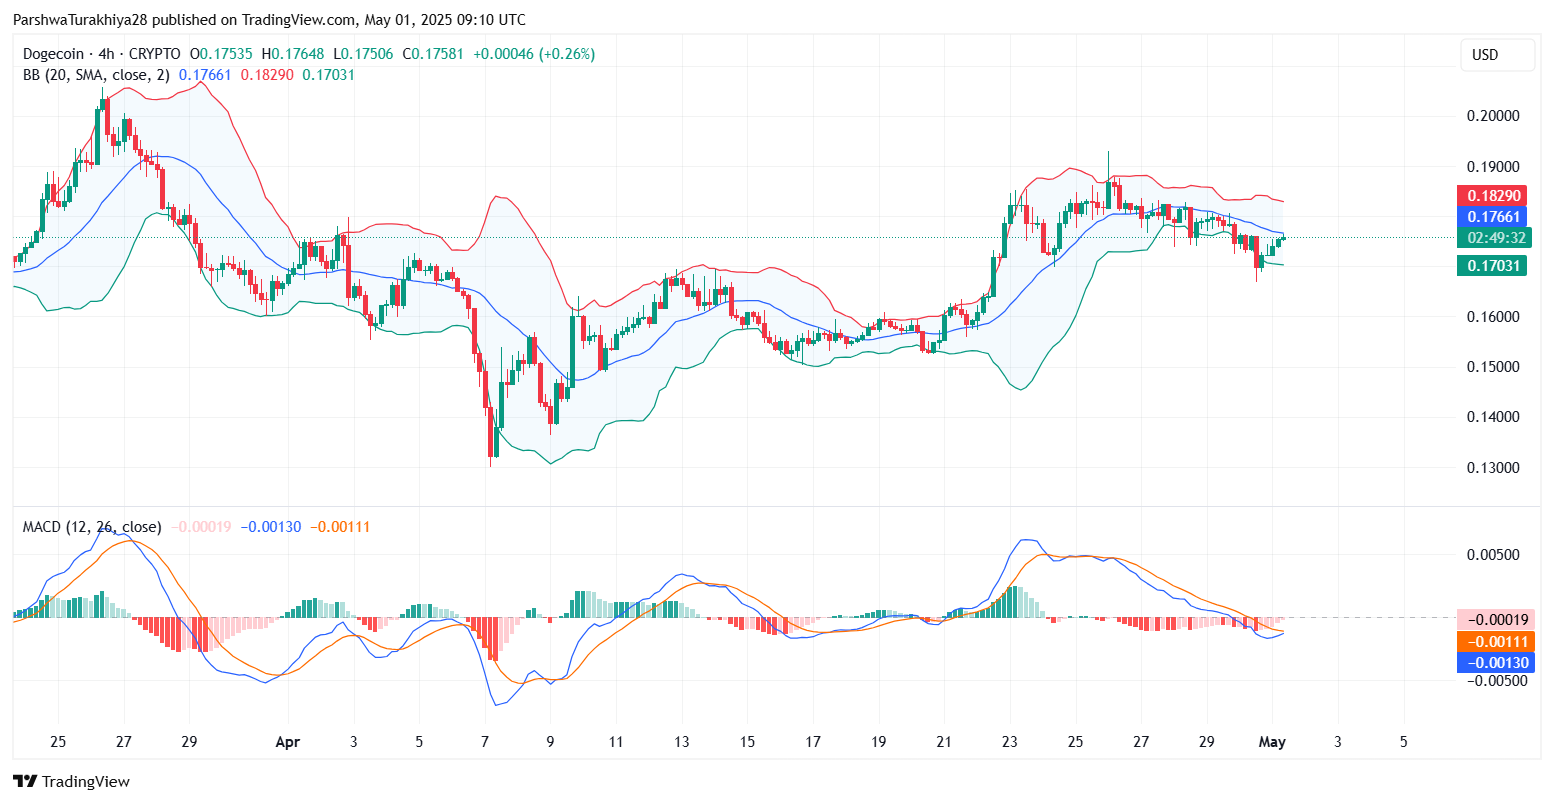
Task: Click the blue -0.00130 MACD value tag
Action: [x=1494, y=662]
